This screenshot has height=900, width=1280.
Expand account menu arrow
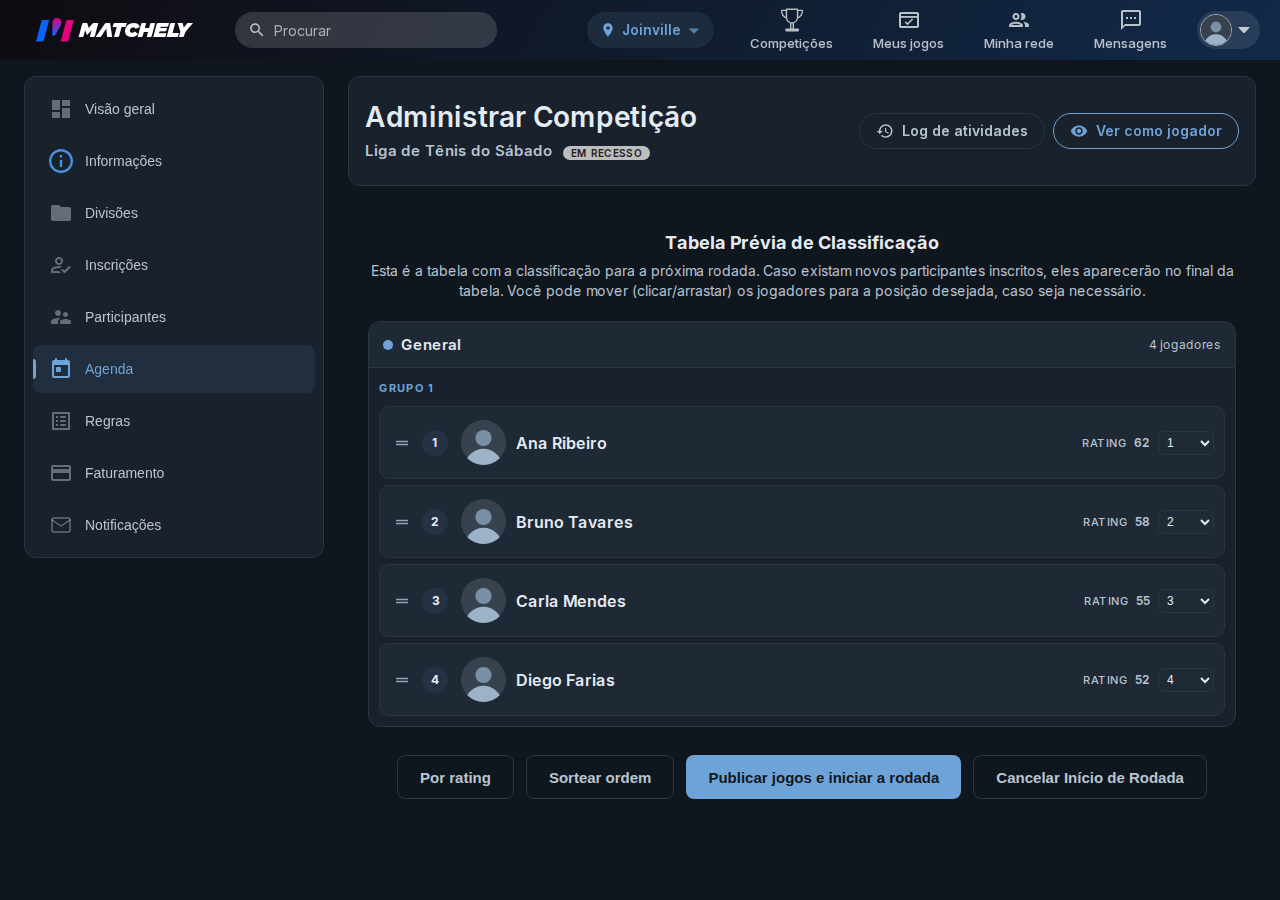1244,30
